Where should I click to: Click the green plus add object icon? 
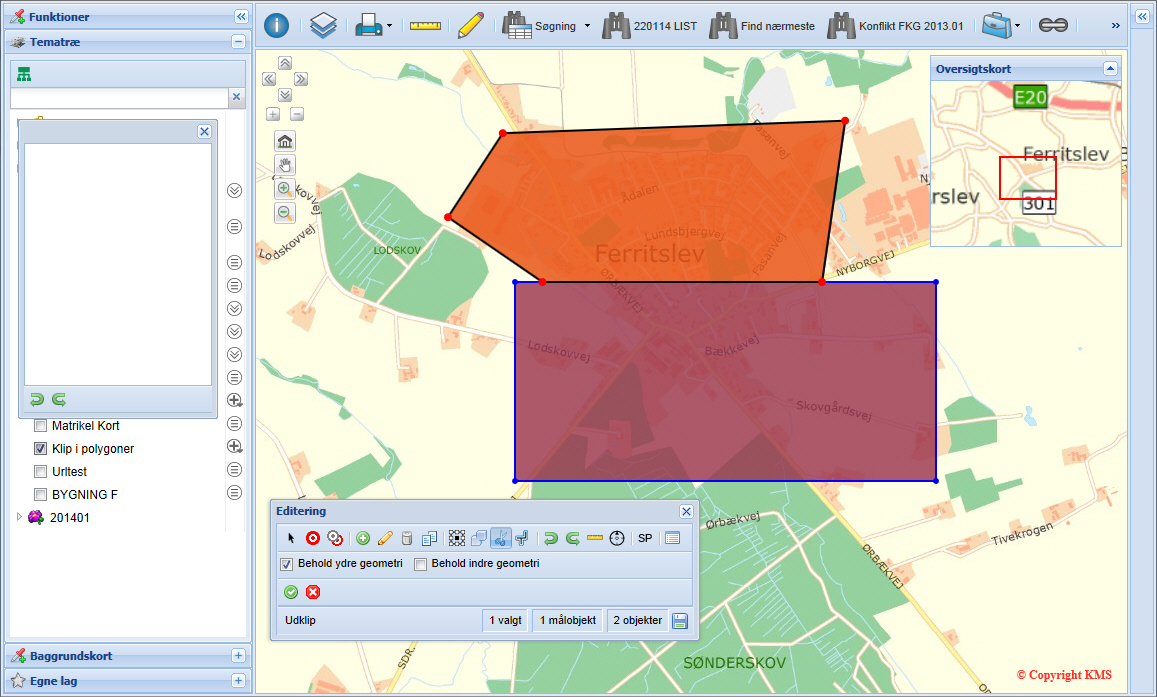(x=362, y=538)
